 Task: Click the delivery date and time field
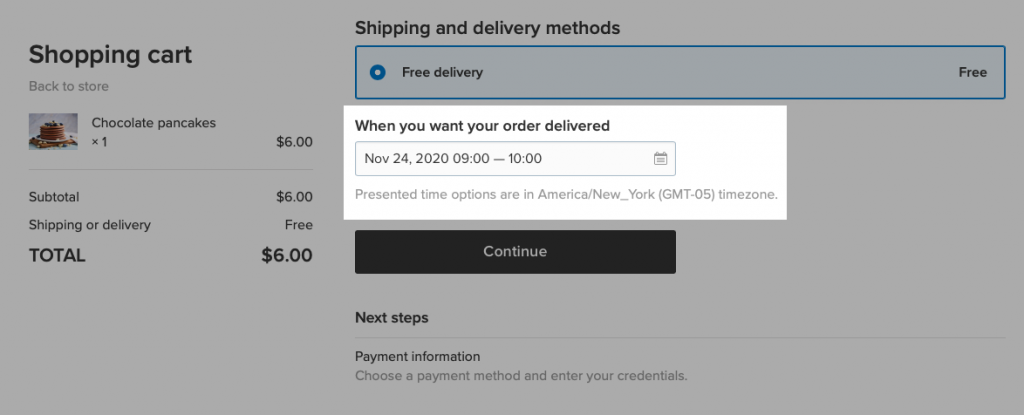coord(515,158)
